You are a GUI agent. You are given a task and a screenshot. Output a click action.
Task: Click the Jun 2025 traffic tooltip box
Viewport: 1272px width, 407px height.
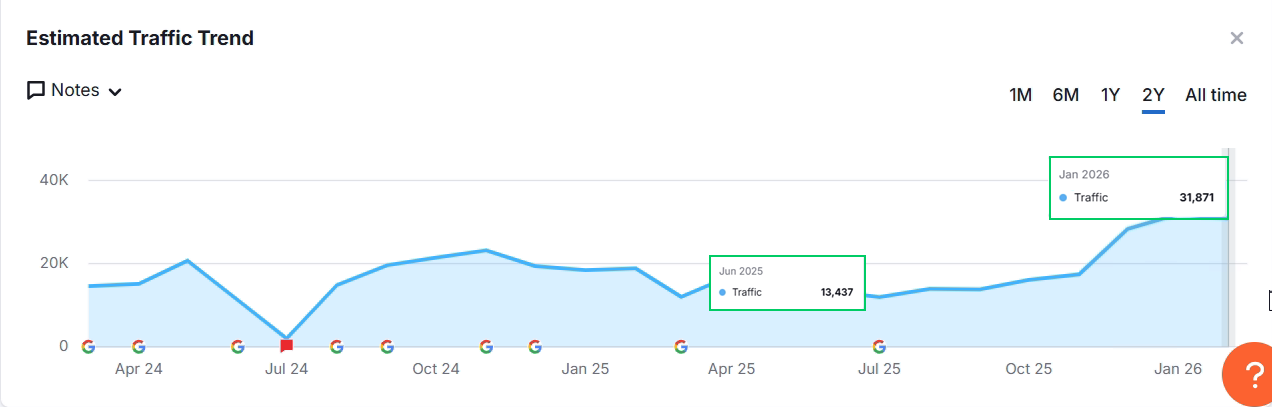(x=786, y=283)
